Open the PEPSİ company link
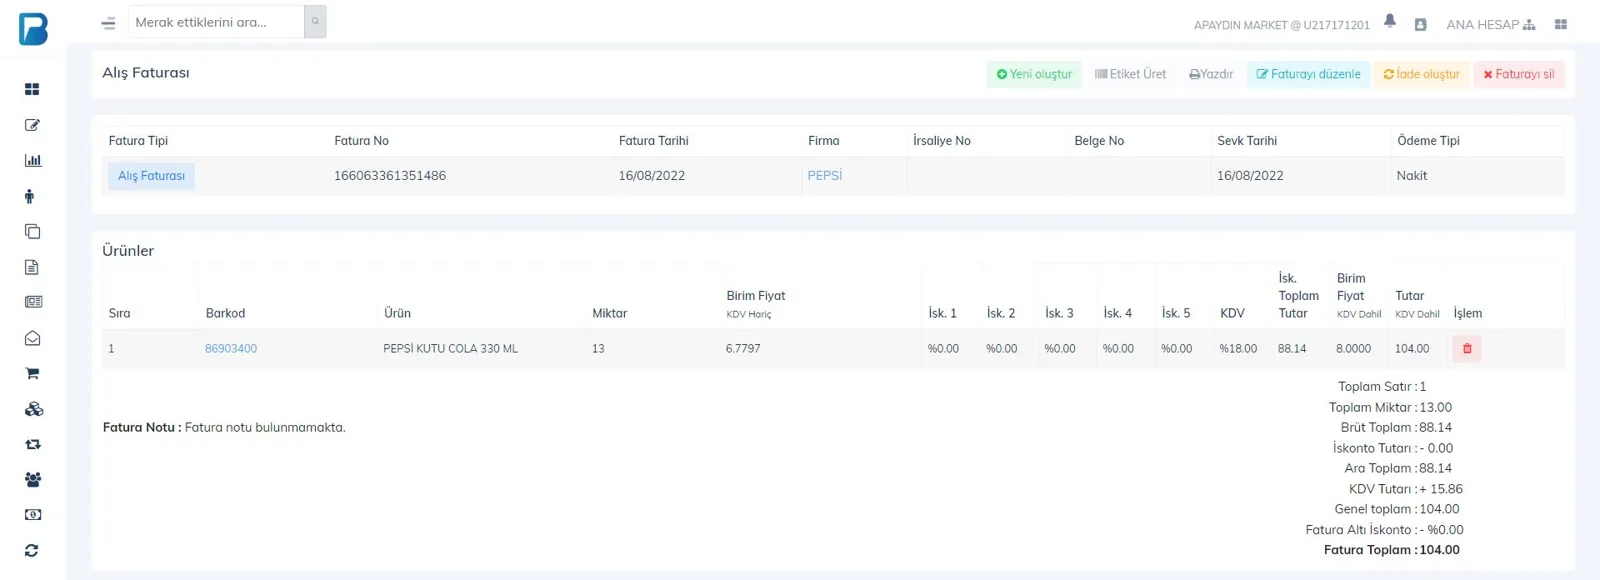The height and width of the screenshot is (580, 1600). point(825,176)
